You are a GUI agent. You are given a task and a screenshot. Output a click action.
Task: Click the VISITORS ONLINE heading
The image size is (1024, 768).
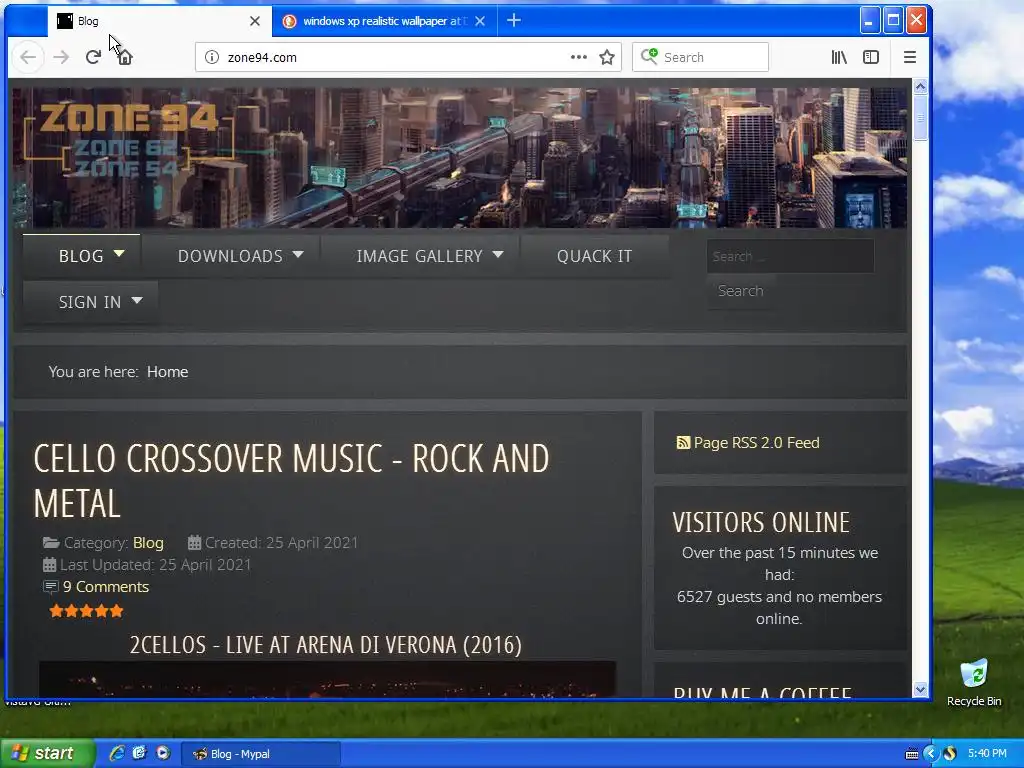click(x=761, y=522)
